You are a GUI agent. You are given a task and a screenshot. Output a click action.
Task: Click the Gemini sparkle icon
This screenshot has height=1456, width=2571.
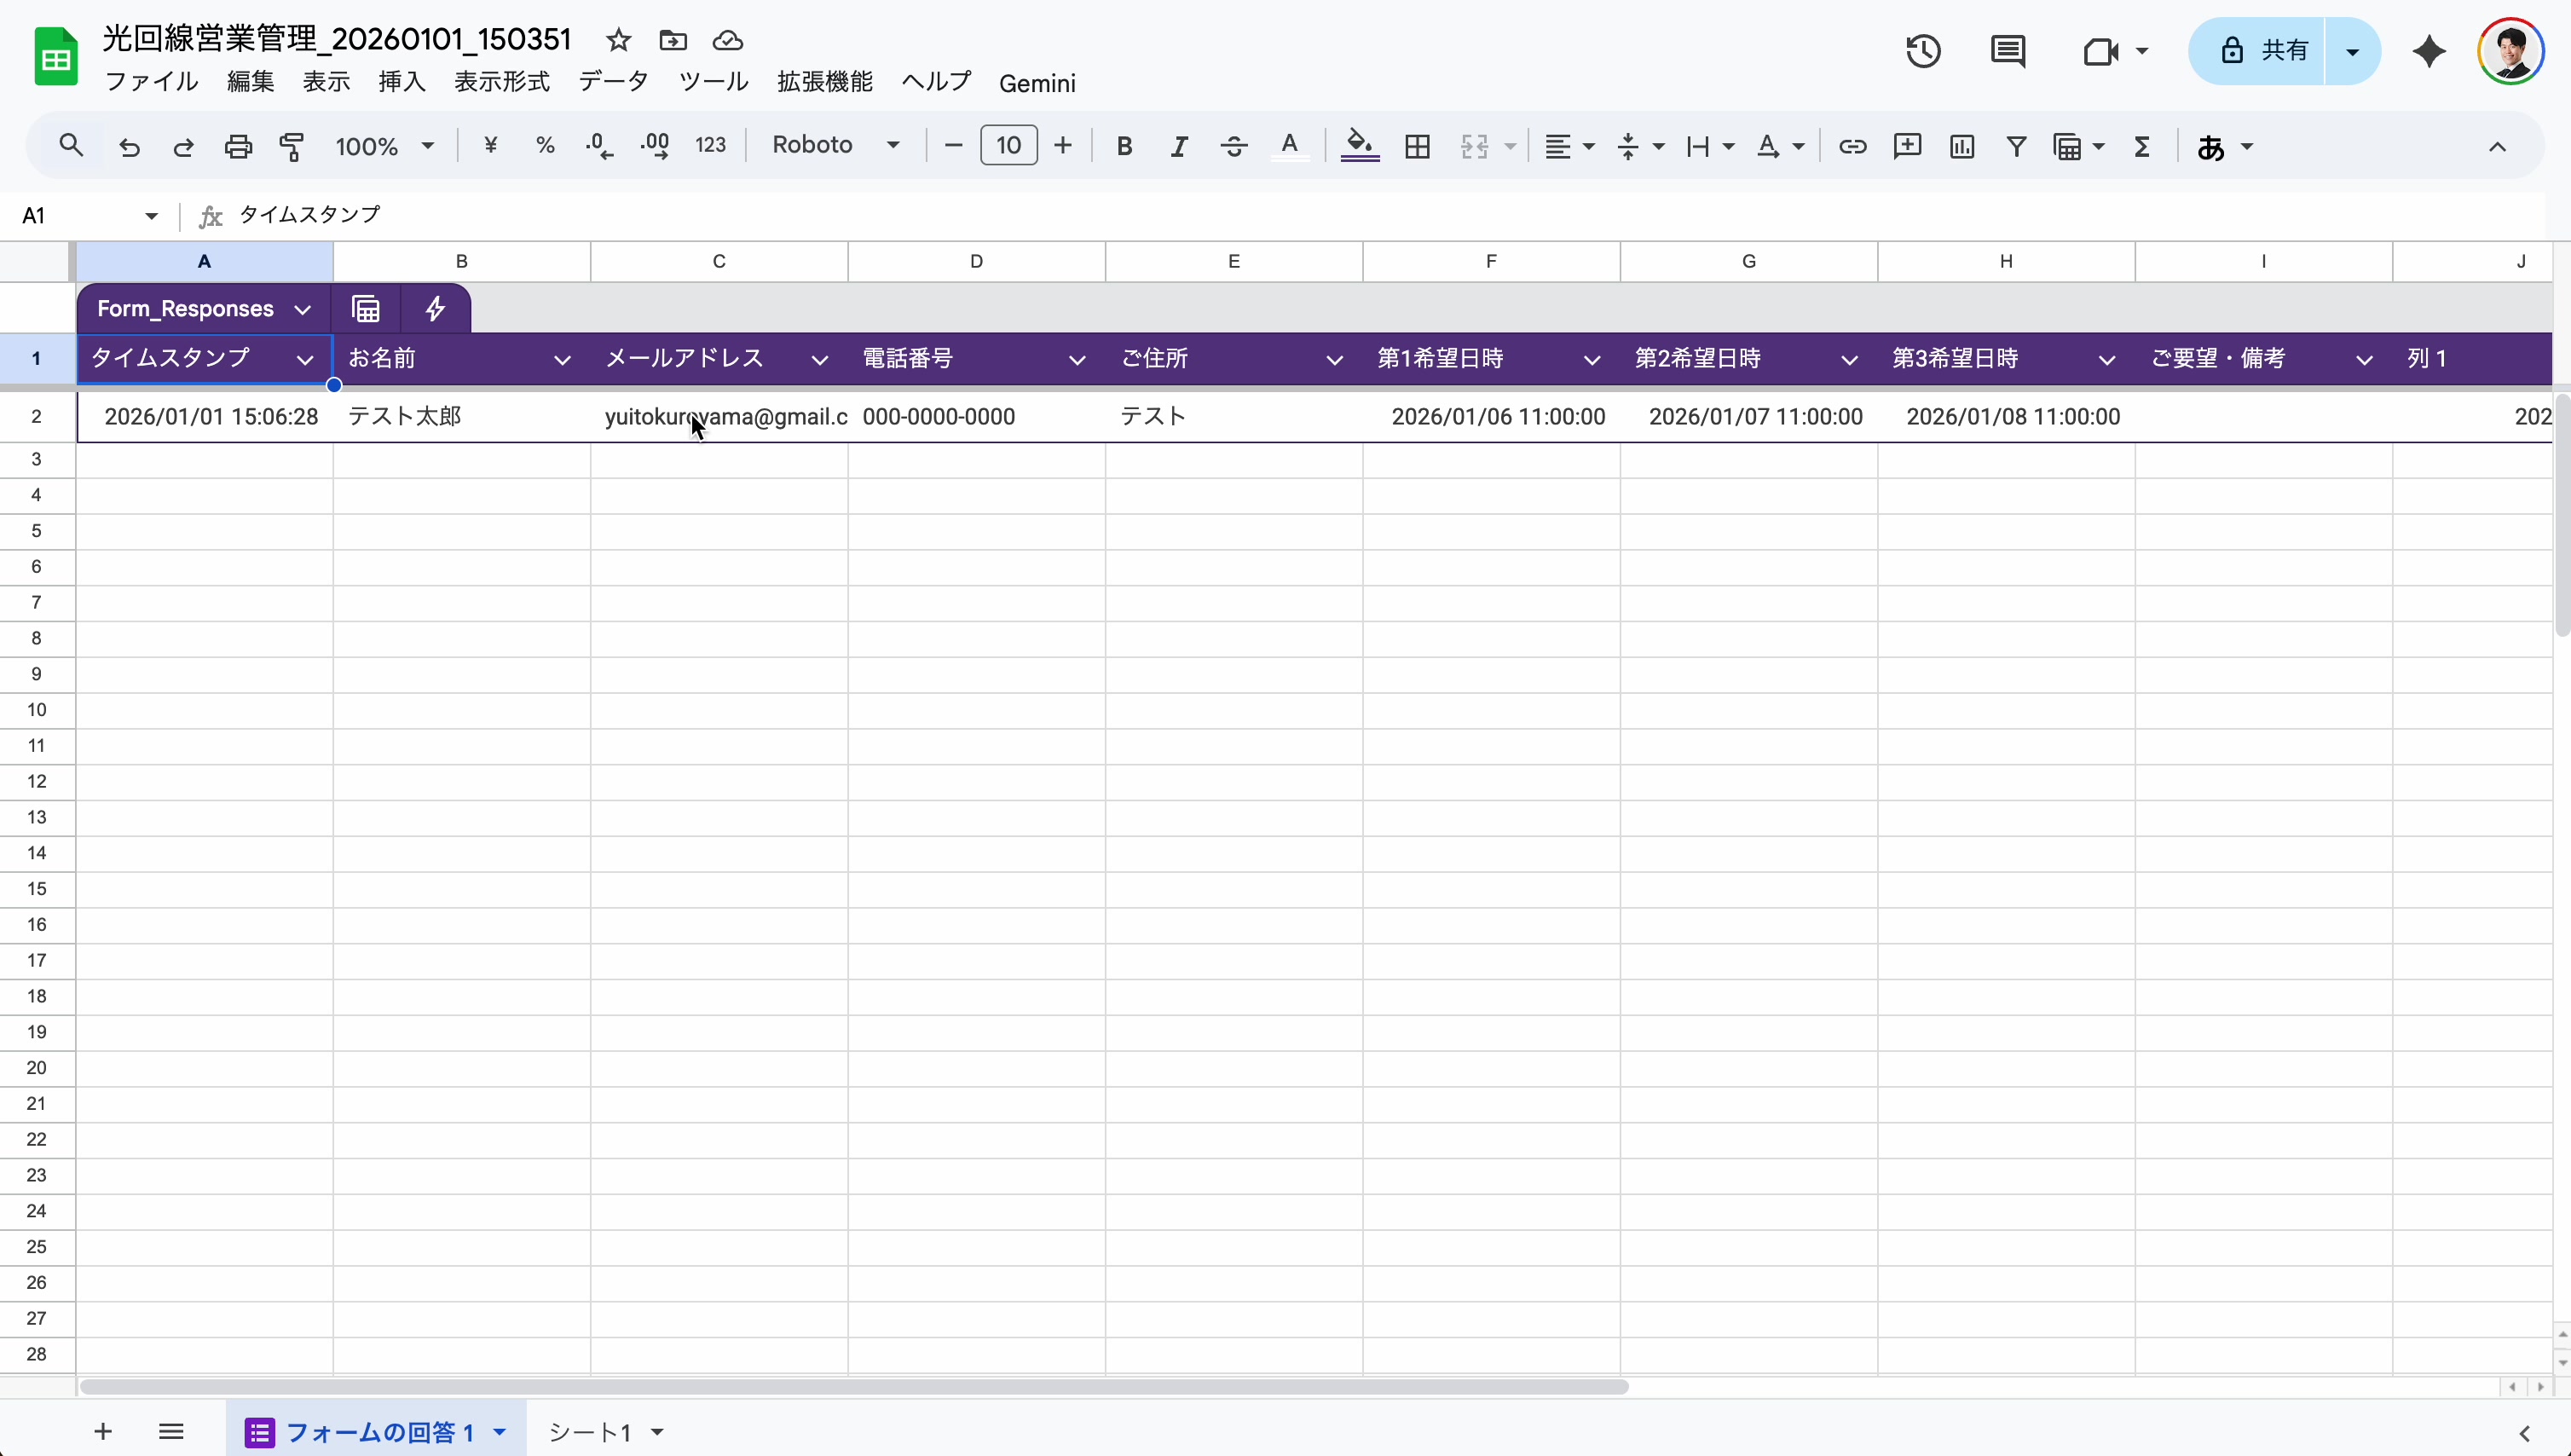2429,51
